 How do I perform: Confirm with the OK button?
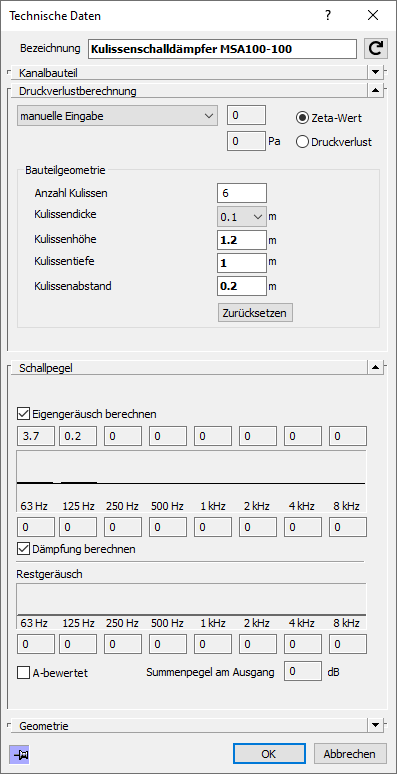pos(269,754)
